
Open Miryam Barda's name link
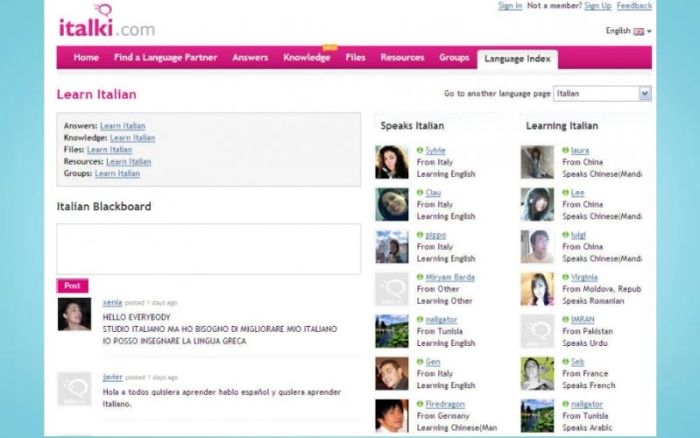[450, 277]
